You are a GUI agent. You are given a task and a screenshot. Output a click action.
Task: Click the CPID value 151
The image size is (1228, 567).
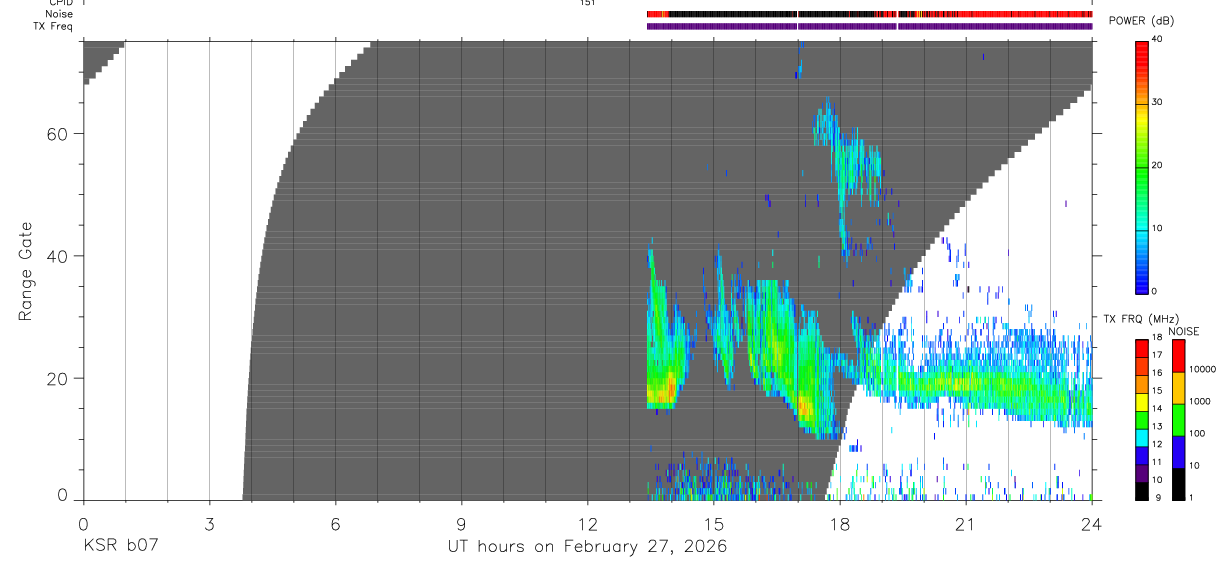pyautogui.click(x=587, y=3)
